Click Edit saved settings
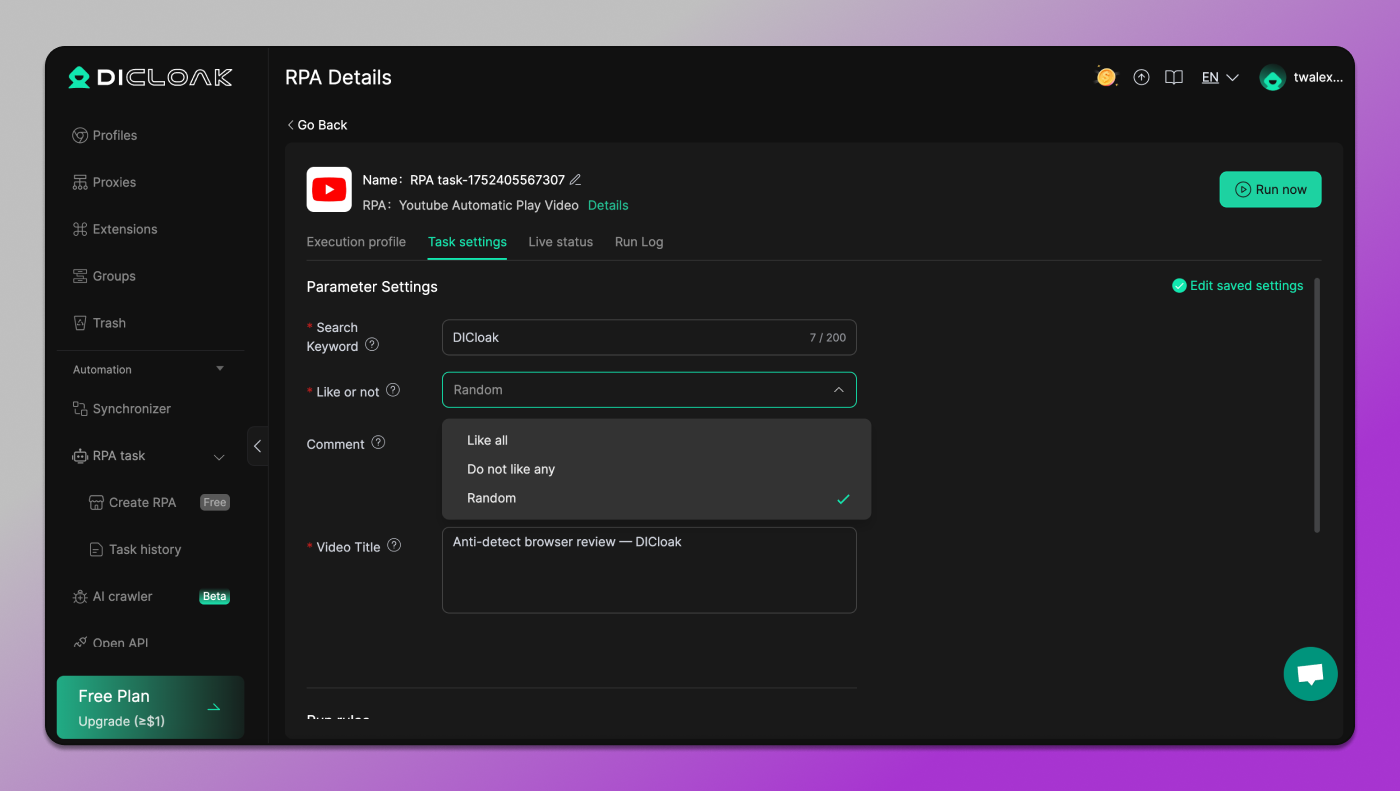Image resolution: width=1400 pixels, height=791 pixels. point(1238,286)
